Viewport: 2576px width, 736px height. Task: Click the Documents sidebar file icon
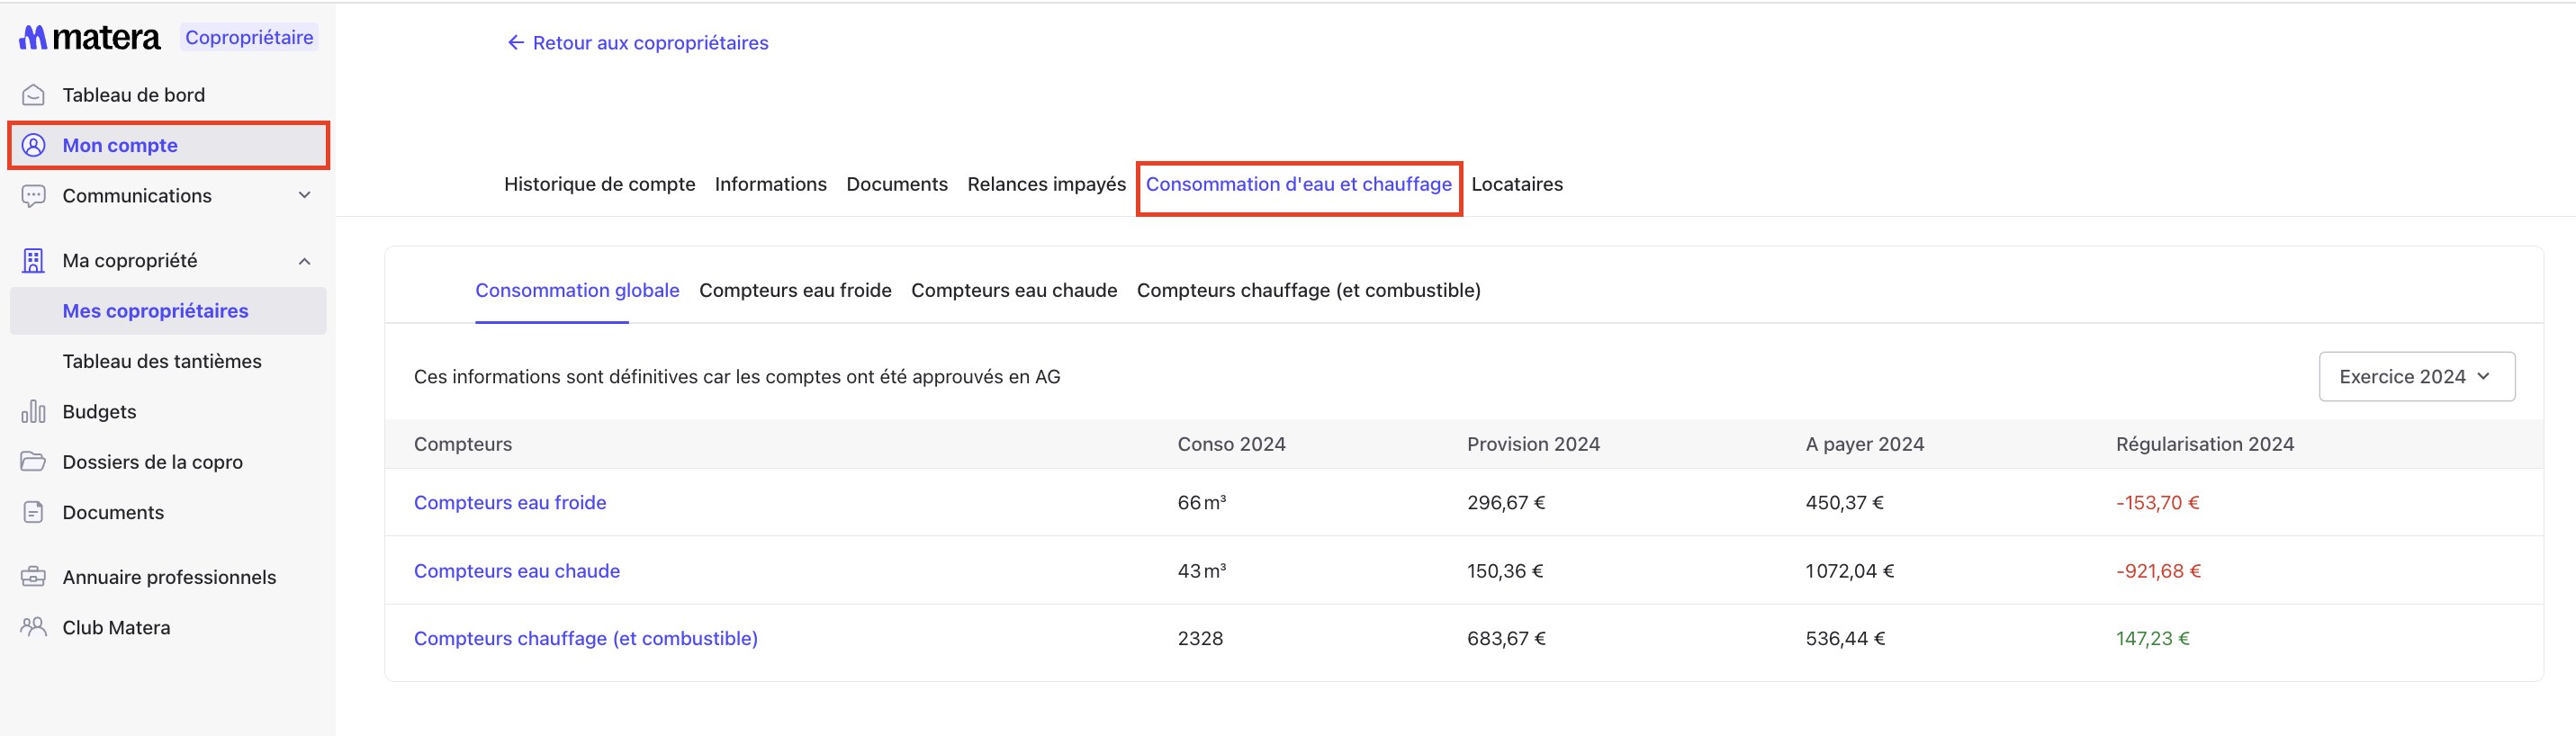[x=33, y=513]
